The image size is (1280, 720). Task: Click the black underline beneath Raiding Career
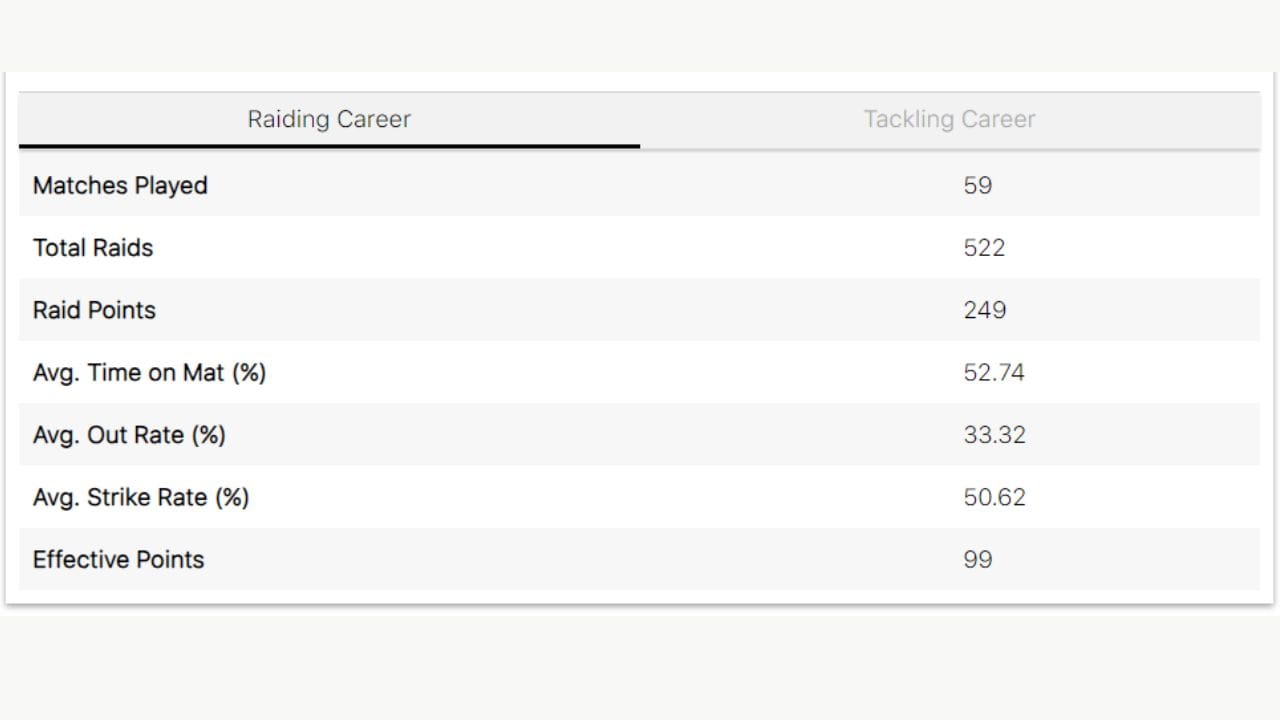click(329, 146)
